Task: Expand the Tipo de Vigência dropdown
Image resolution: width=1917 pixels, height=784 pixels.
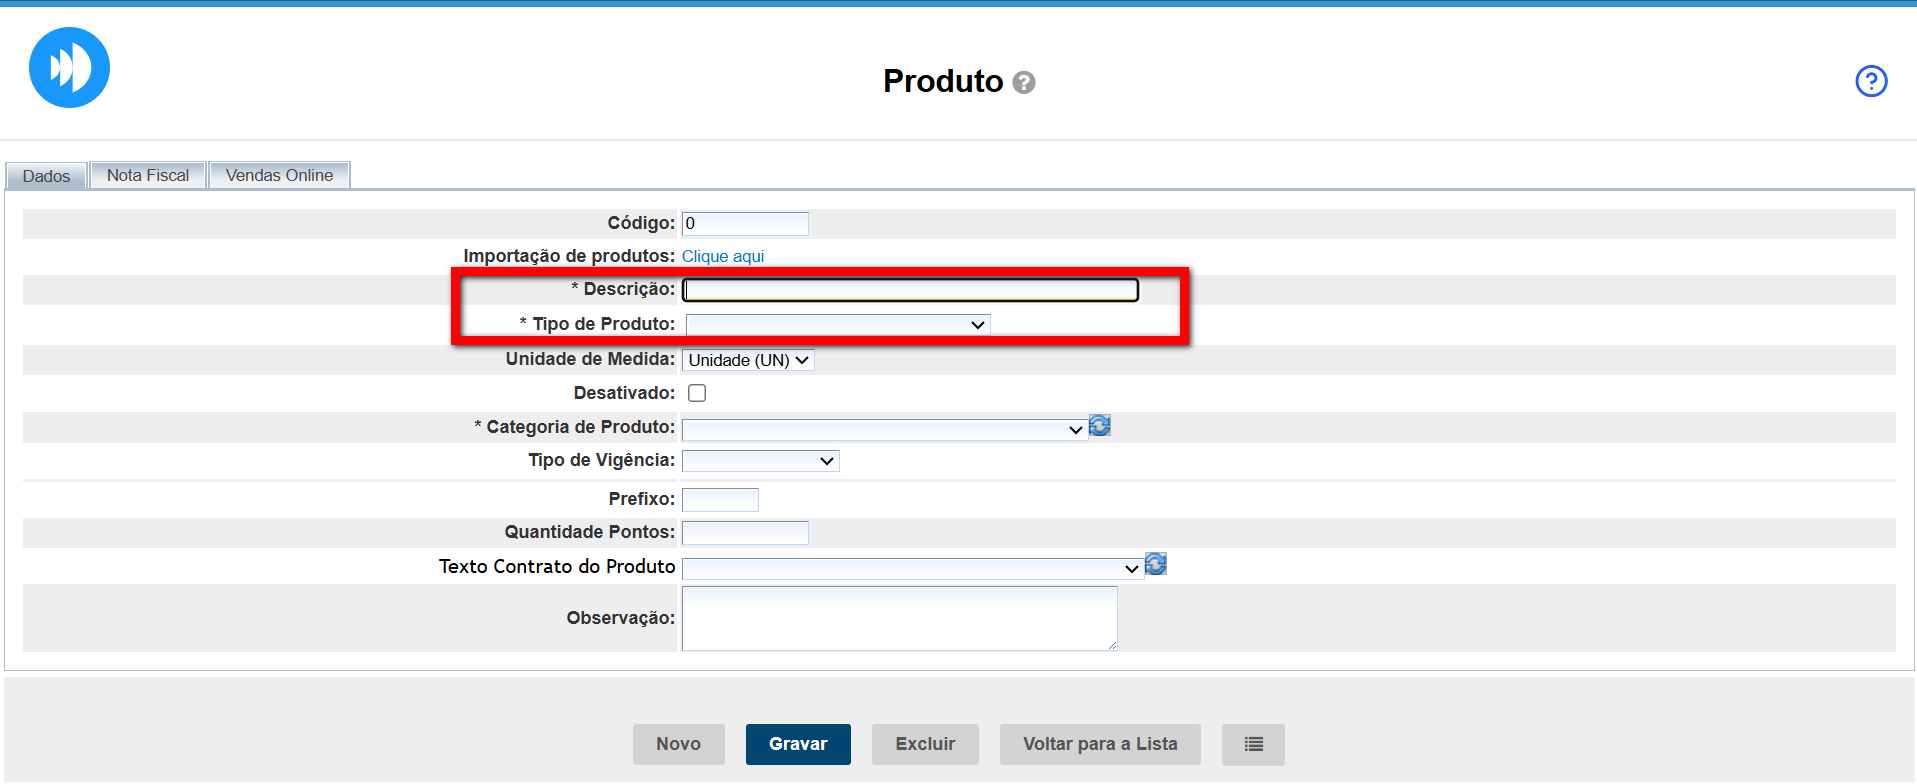Action: pos(759,461)
